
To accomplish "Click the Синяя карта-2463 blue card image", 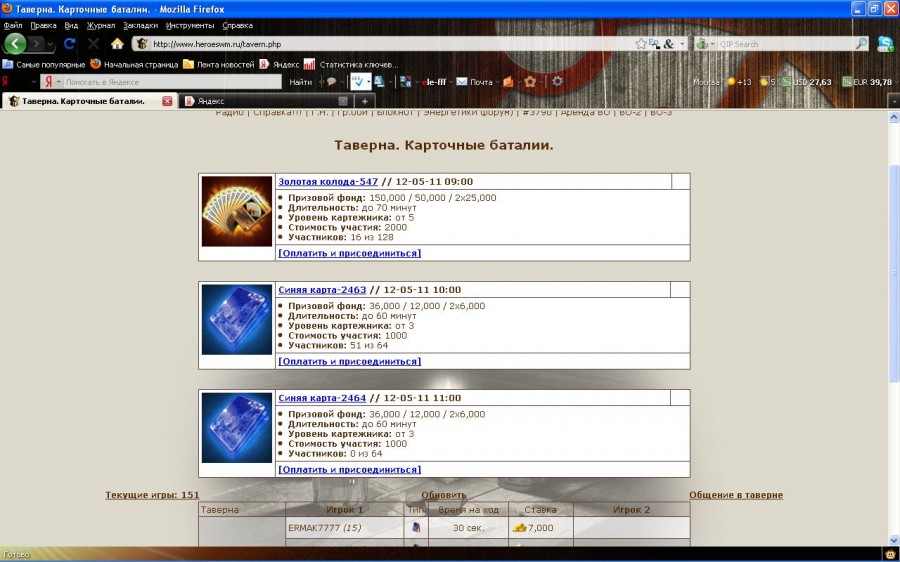I will pyautogui.click(x=237, y=320).
